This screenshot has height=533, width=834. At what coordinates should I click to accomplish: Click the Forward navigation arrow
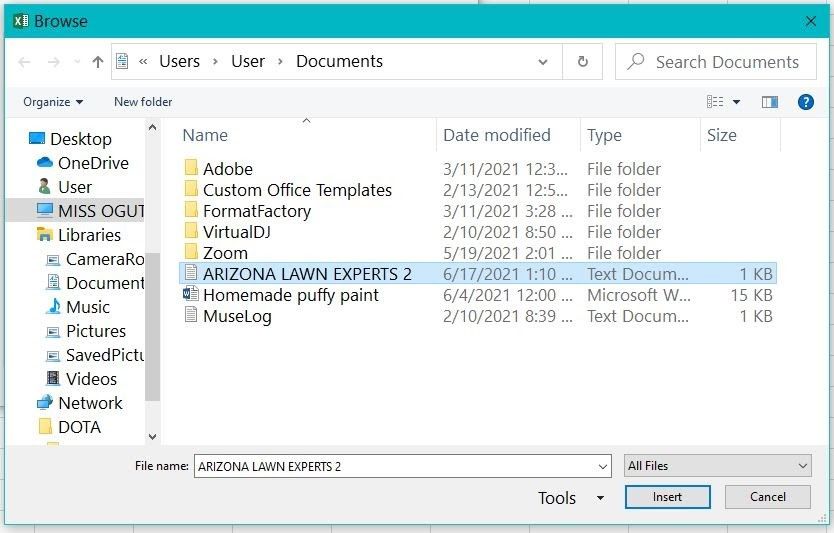54,62
